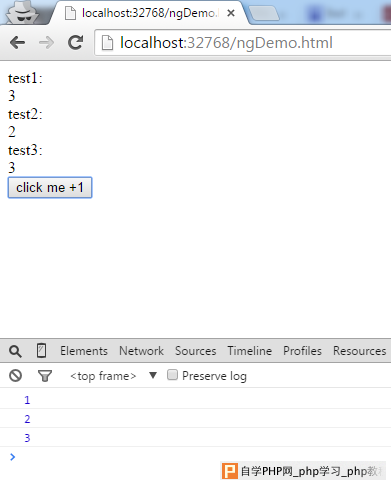This screenshot has height=485, width=391.
Task: Click the 'test3:' label text
Action: pyautogui.click(x=25, y=150)
